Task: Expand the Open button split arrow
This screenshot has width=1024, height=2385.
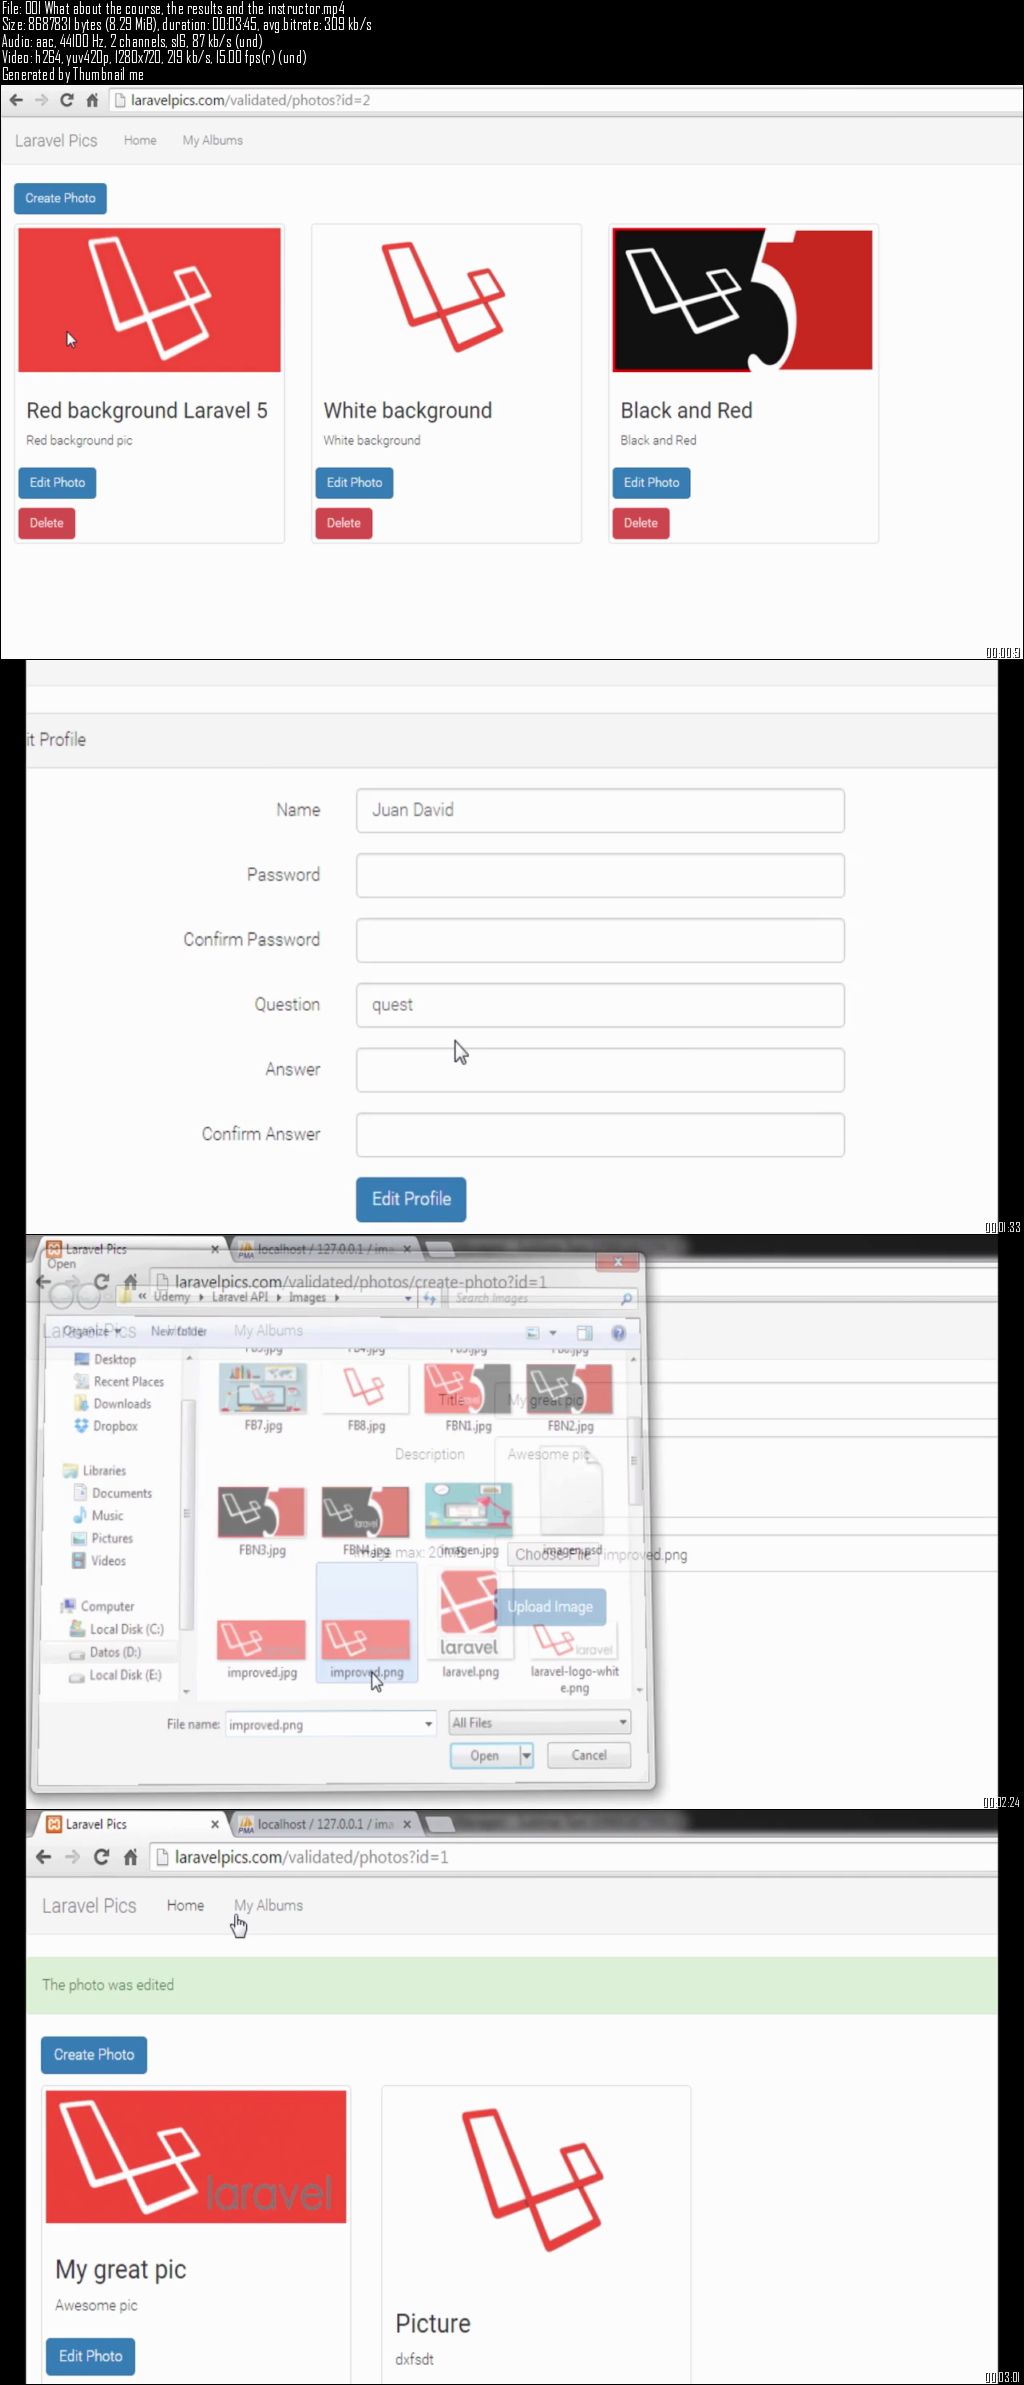Action: (527, 1755)
